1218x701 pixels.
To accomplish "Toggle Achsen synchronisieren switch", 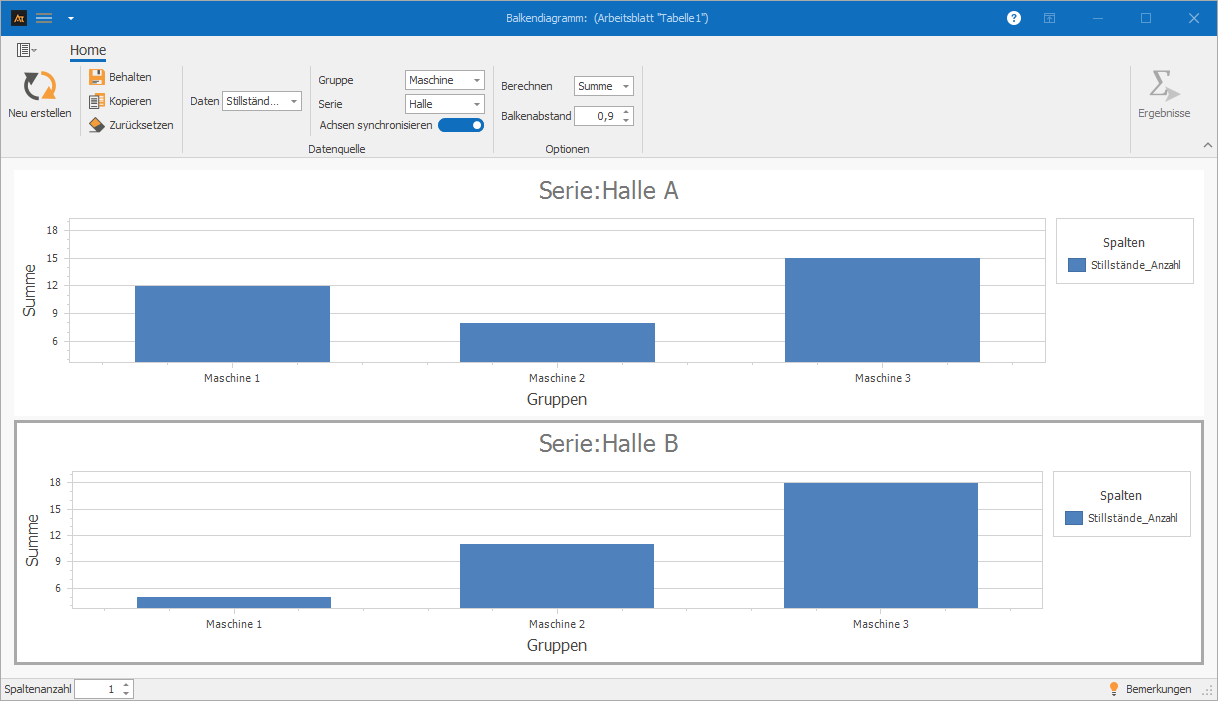I will (x=461, y=125).
